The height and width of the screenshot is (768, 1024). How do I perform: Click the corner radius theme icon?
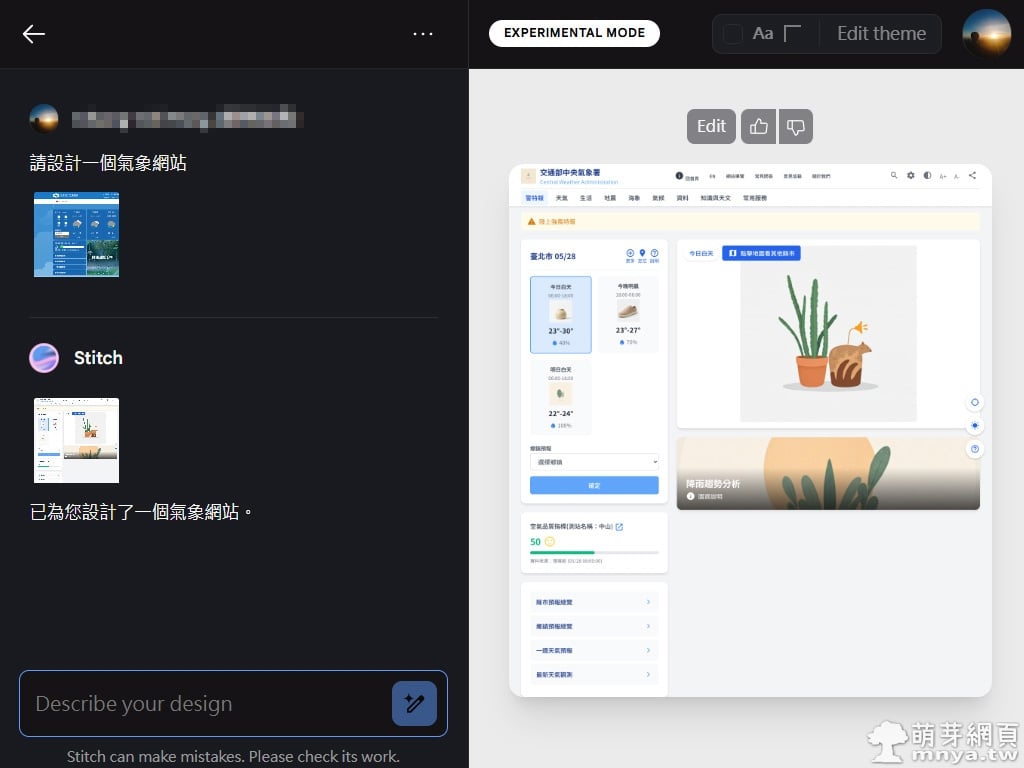click(793, 34)
